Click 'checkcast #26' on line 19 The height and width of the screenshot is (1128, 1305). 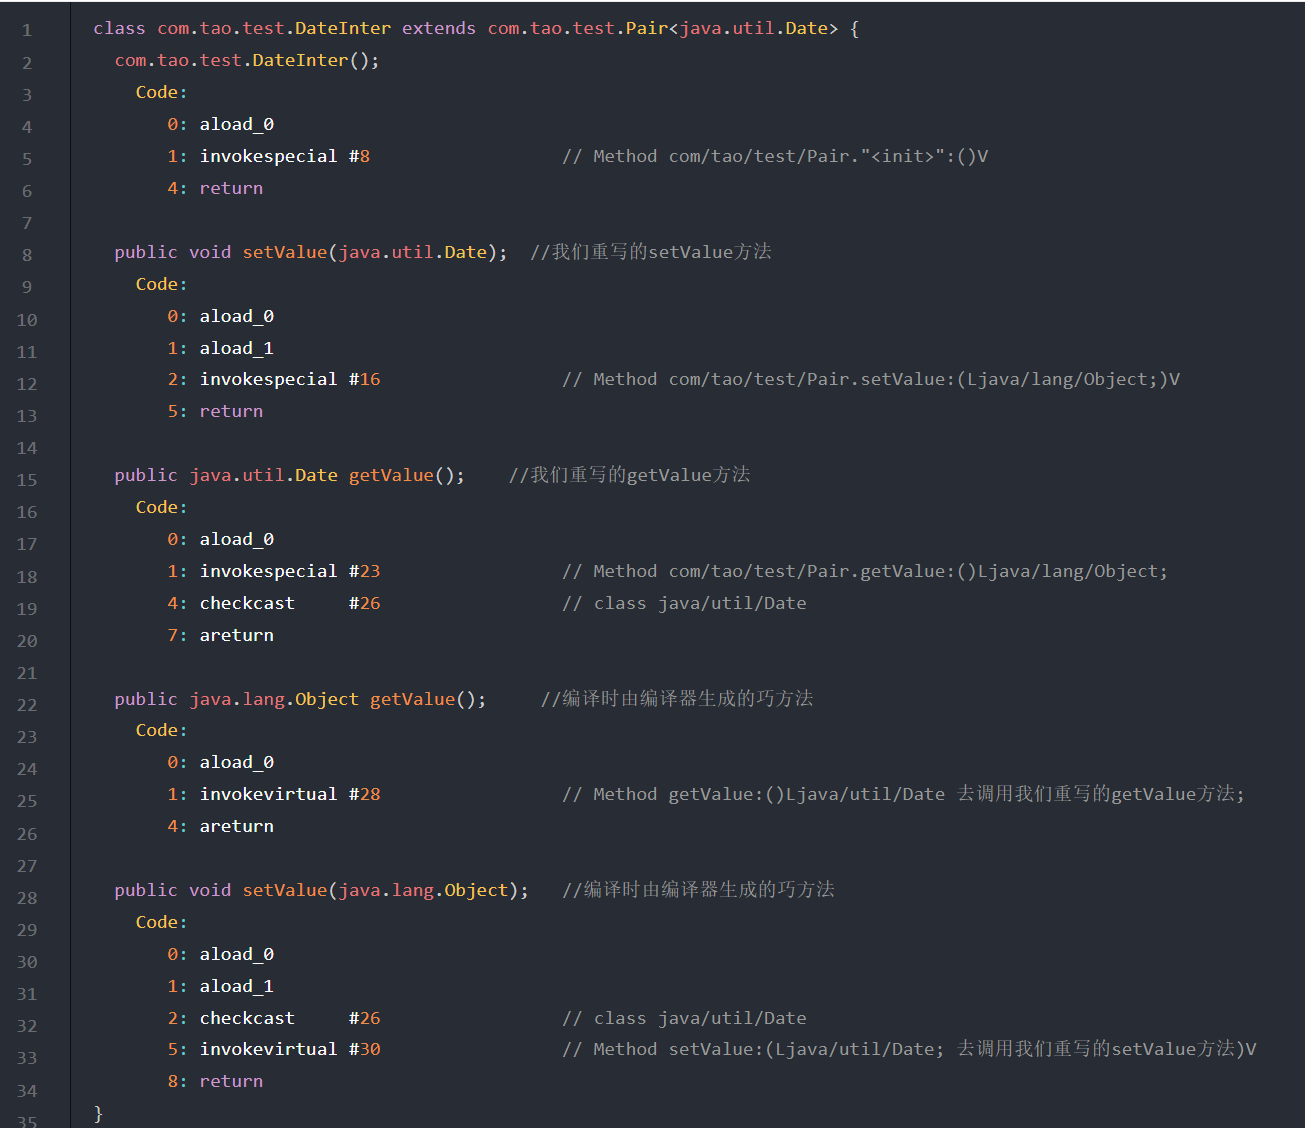(x=290, y=604)
